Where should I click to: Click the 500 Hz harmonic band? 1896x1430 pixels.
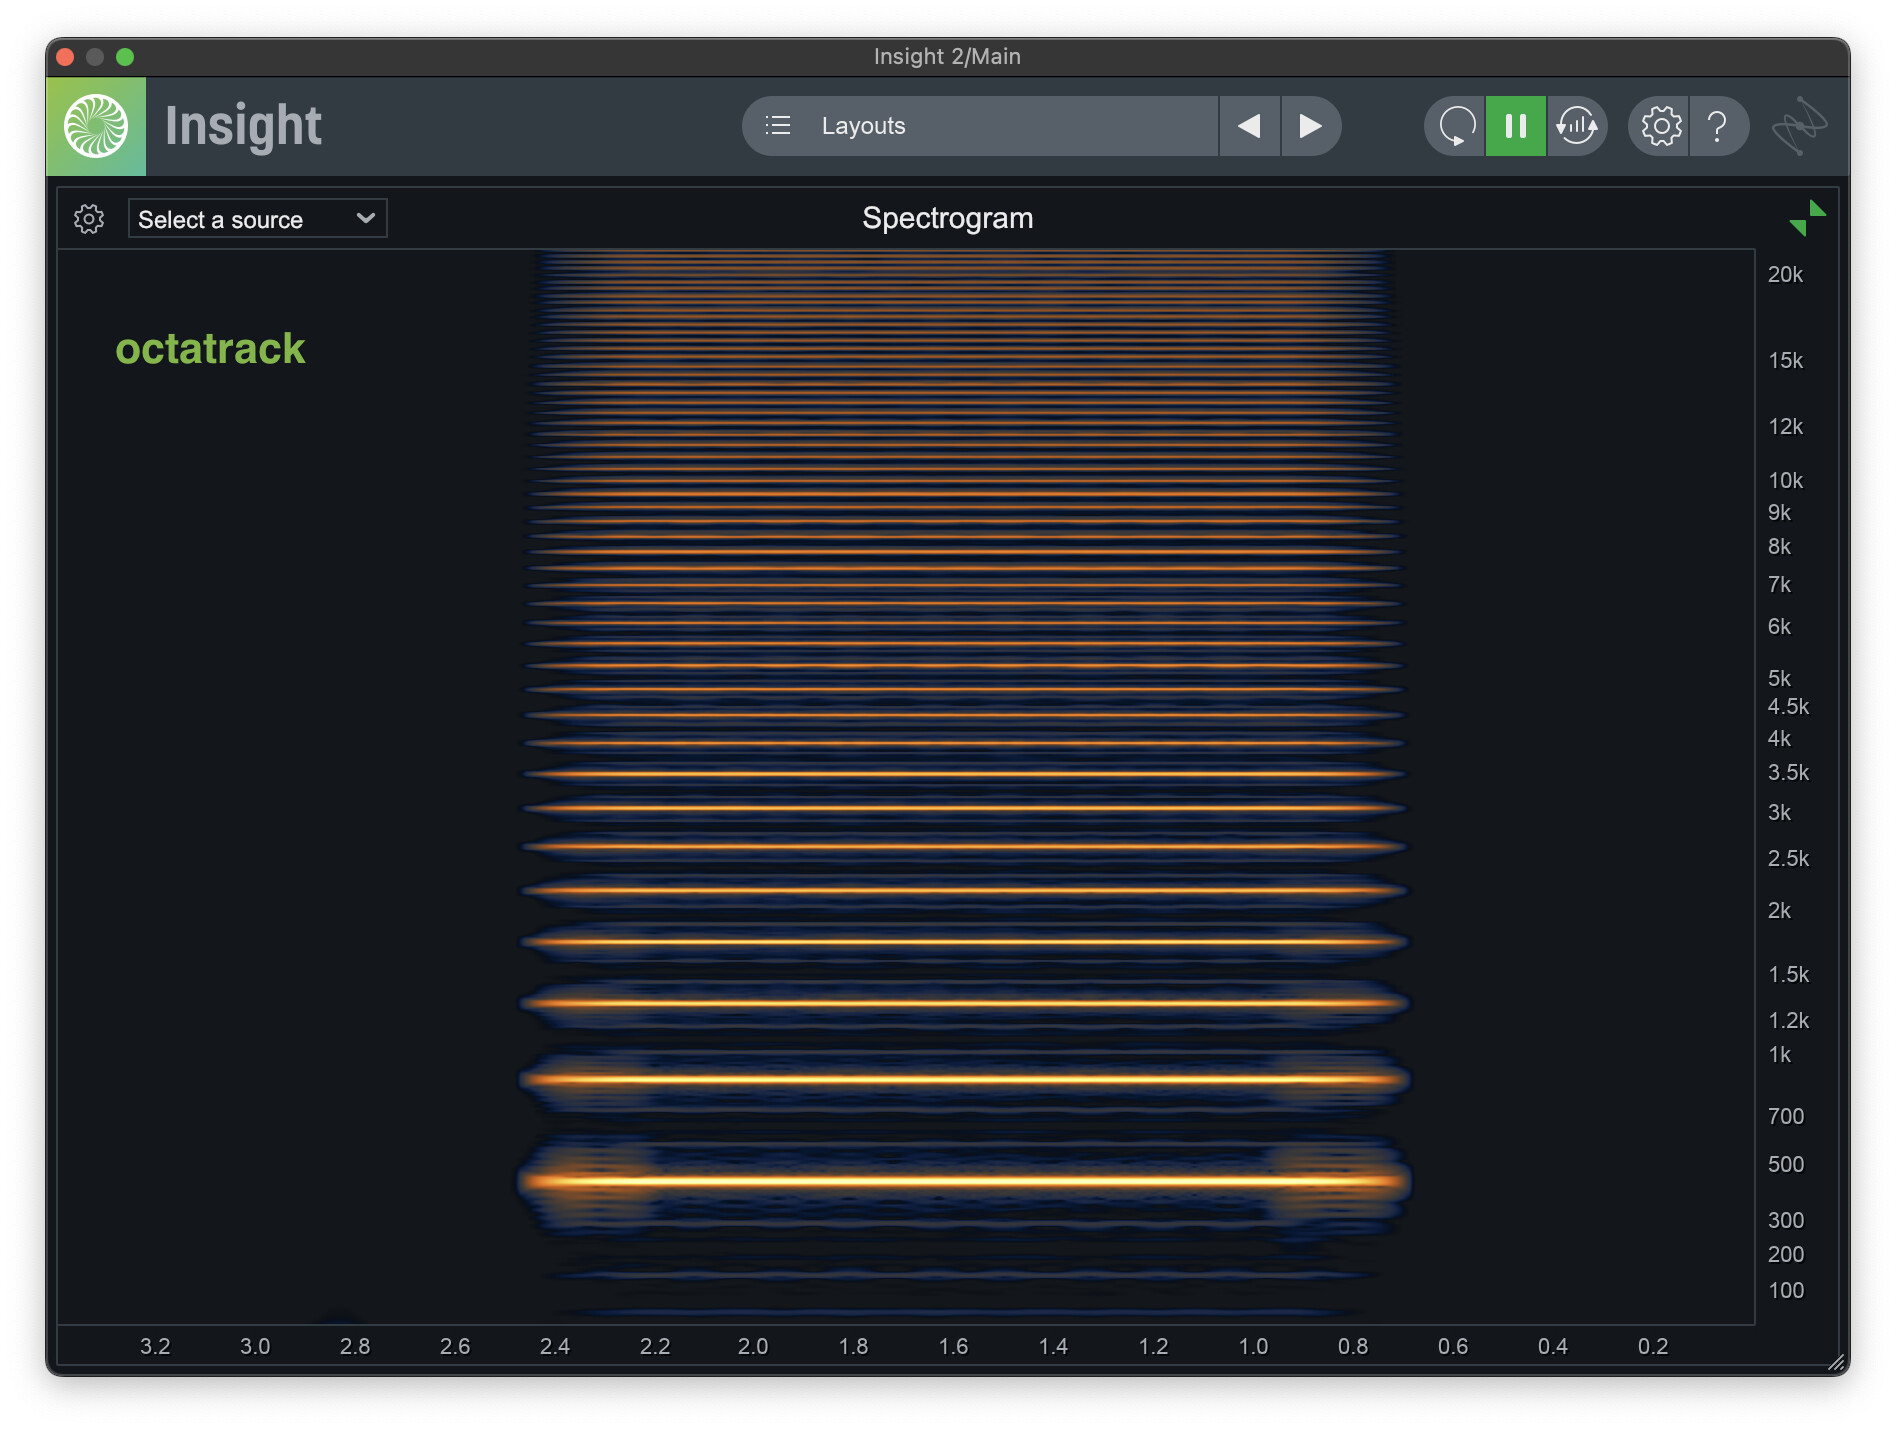[x=960, y=1181]
